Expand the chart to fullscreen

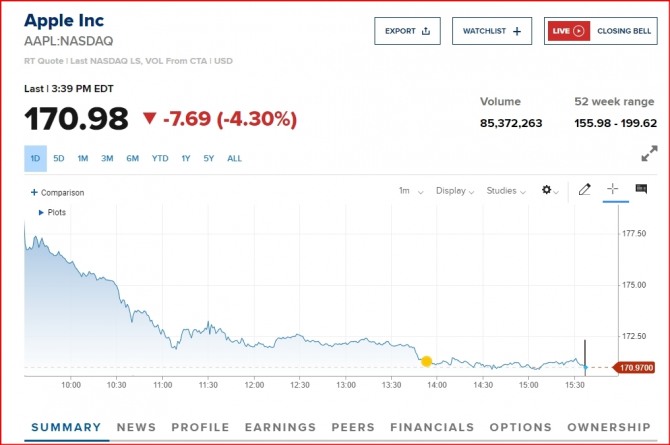point(649,154)
